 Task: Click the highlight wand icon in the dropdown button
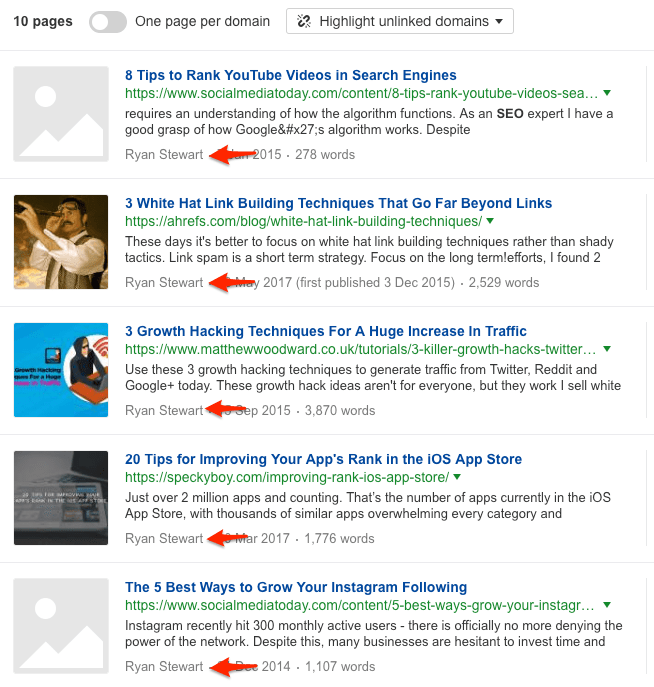coord(305,22)
